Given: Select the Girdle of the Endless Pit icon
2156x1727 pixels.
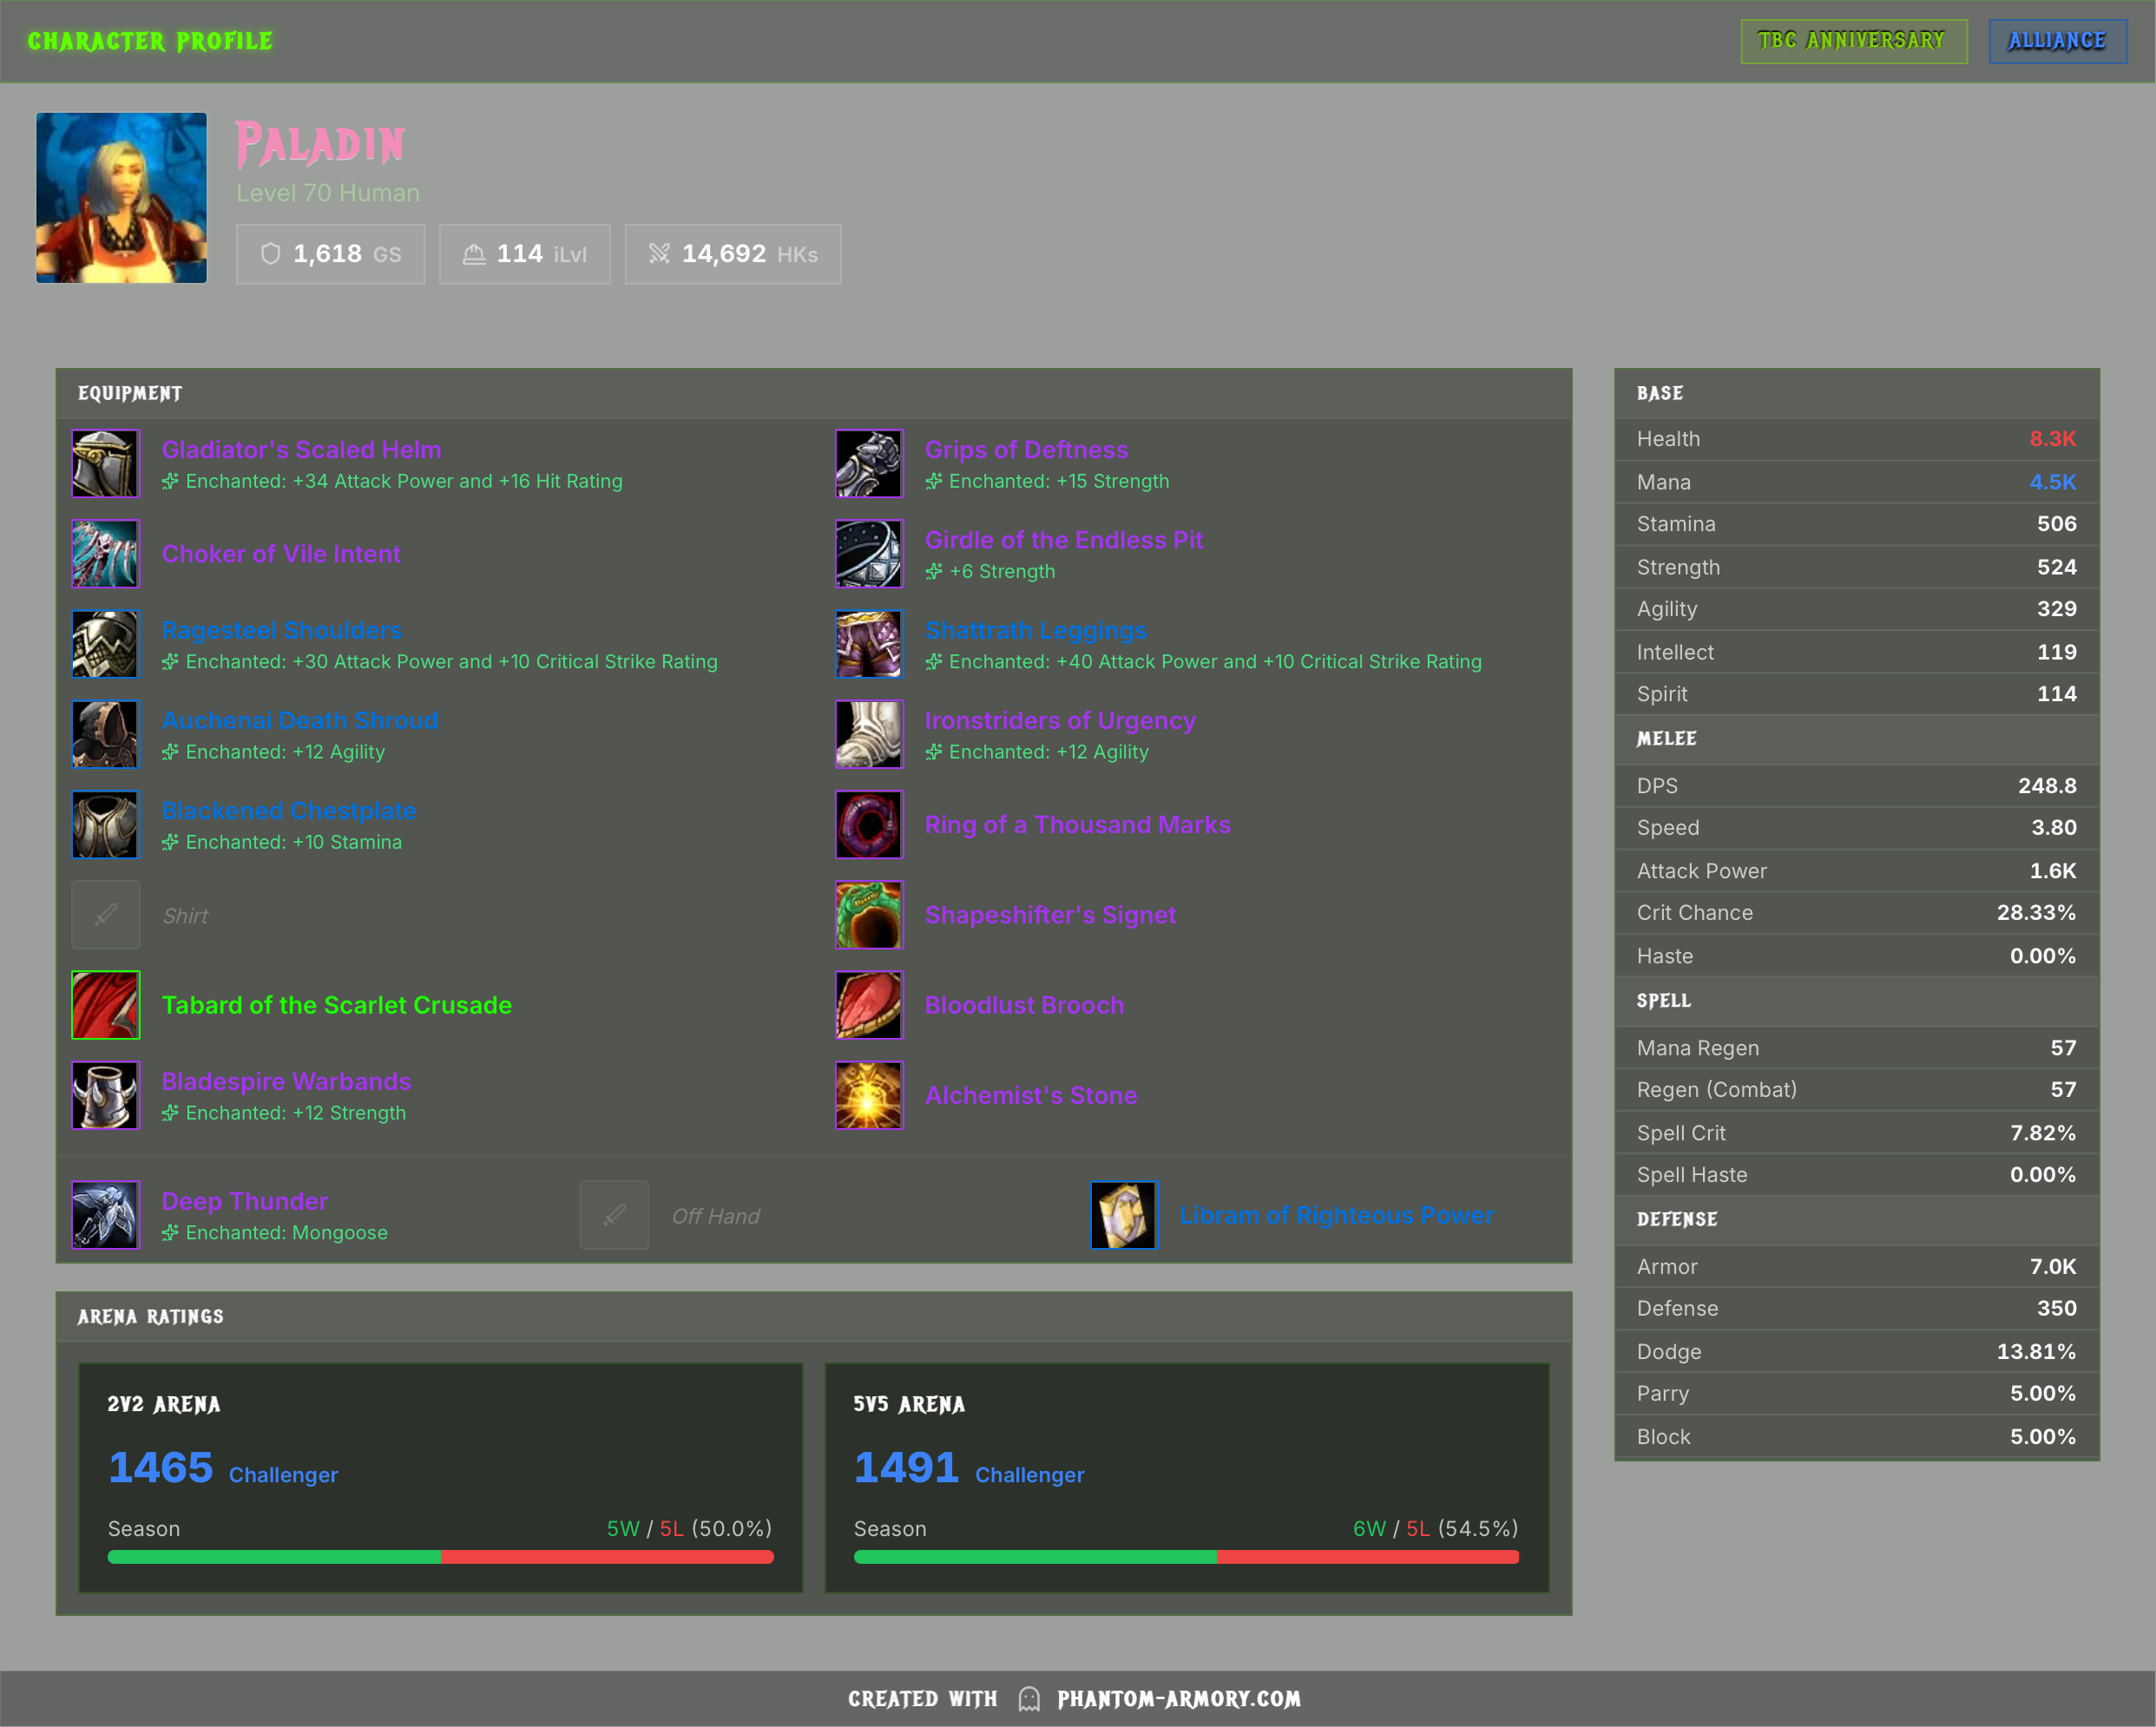Looking at the screenshot, I should point(869,554).
